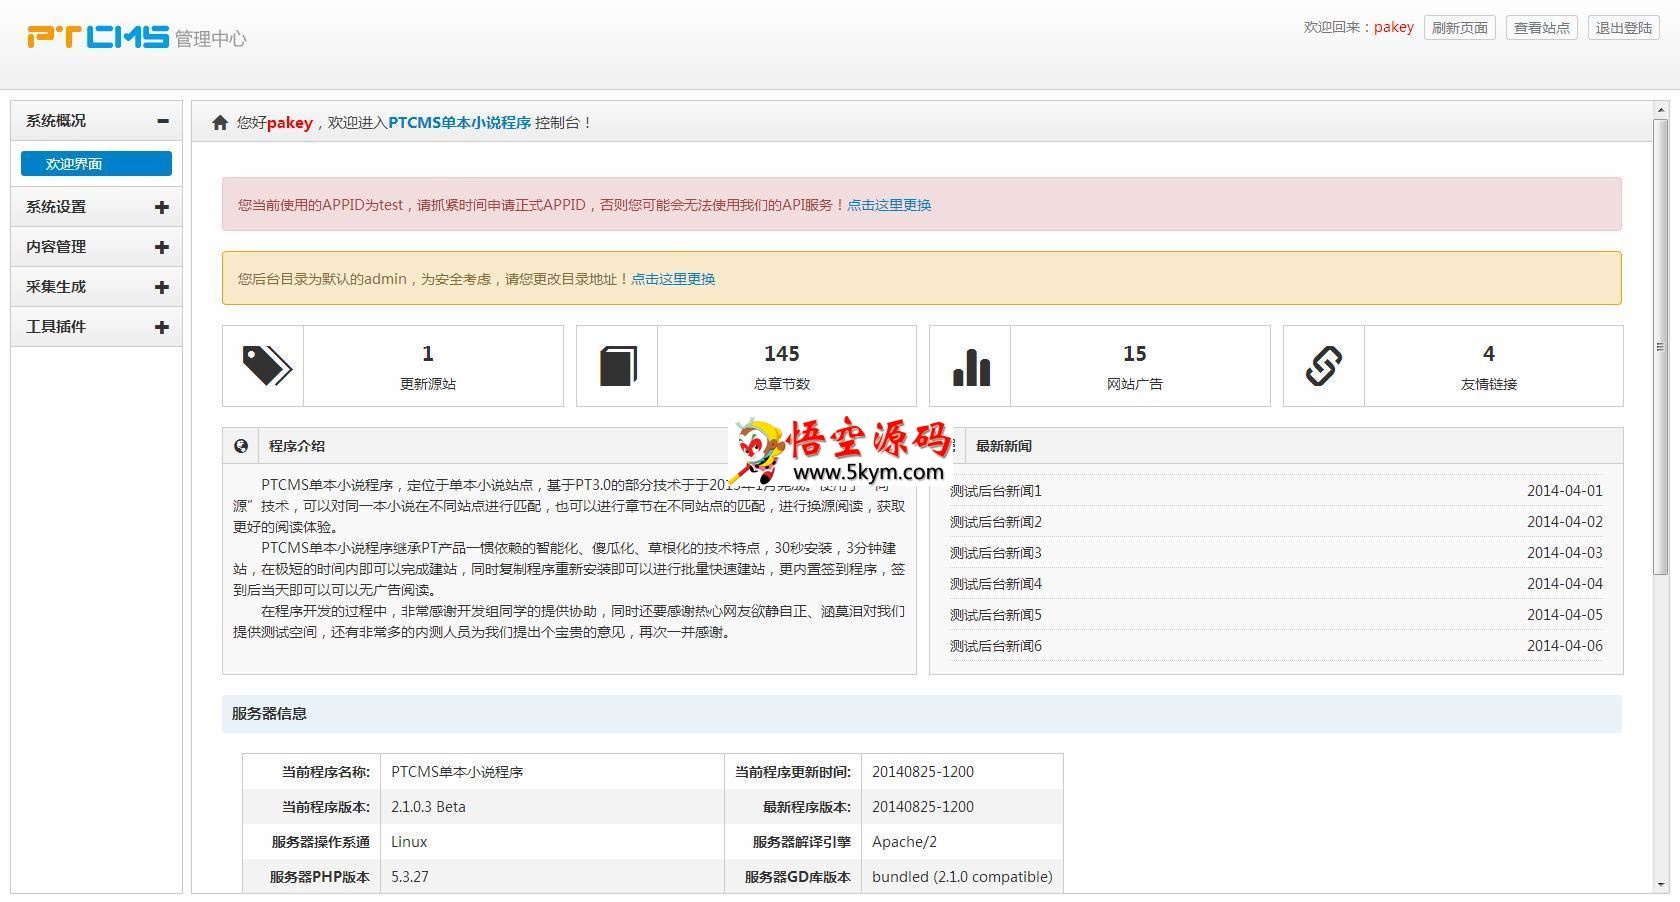Viewport: 1680px width, 902px height.
Task: Click the home icon in welcome bar
Action: coord(220,123)
